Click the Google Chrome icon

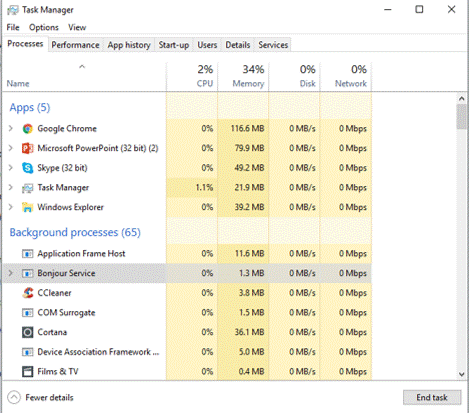28,129
